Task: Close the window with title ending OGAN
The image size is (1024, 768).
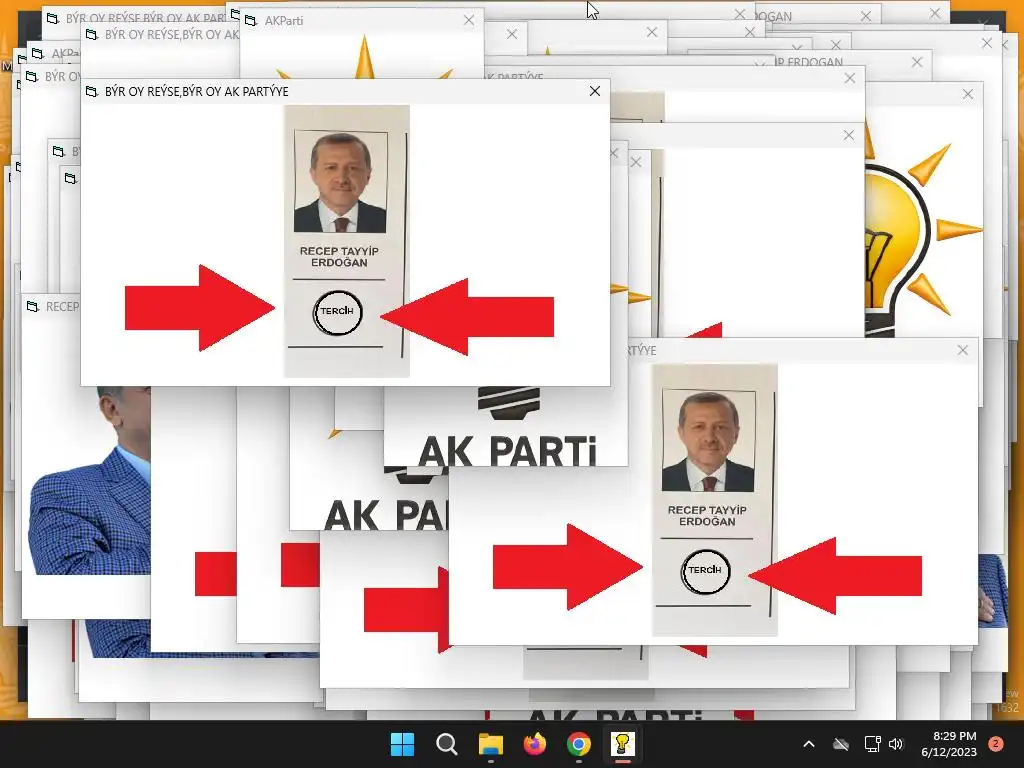Action: (x=866, y=16)
